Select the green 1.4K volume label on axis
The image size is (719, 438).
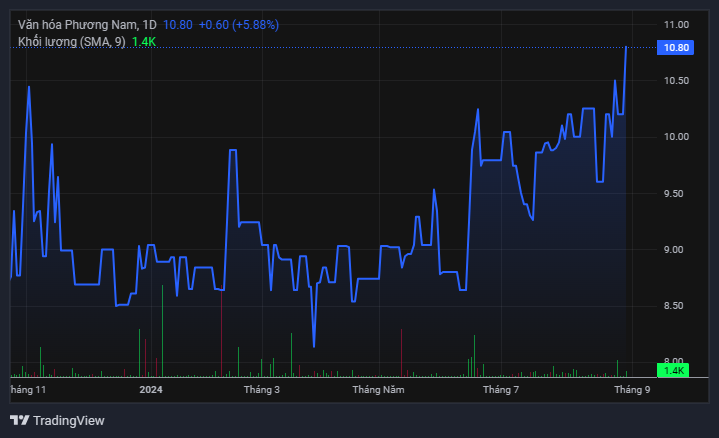coord(673,371)
